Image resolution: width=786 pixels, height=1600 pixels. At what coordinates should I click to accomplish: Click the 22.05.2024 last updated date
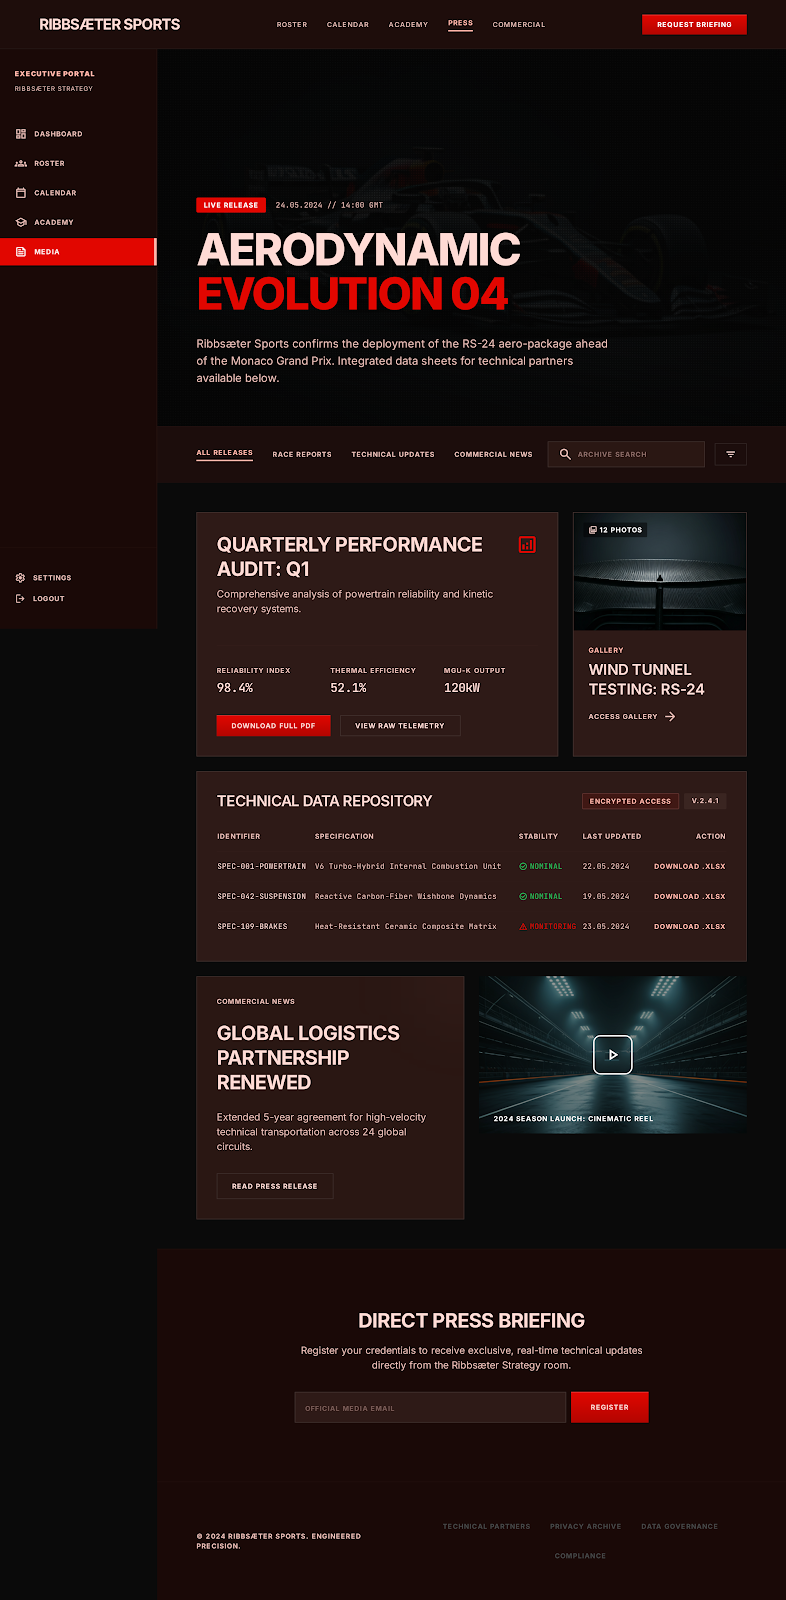tap(606, 866)
